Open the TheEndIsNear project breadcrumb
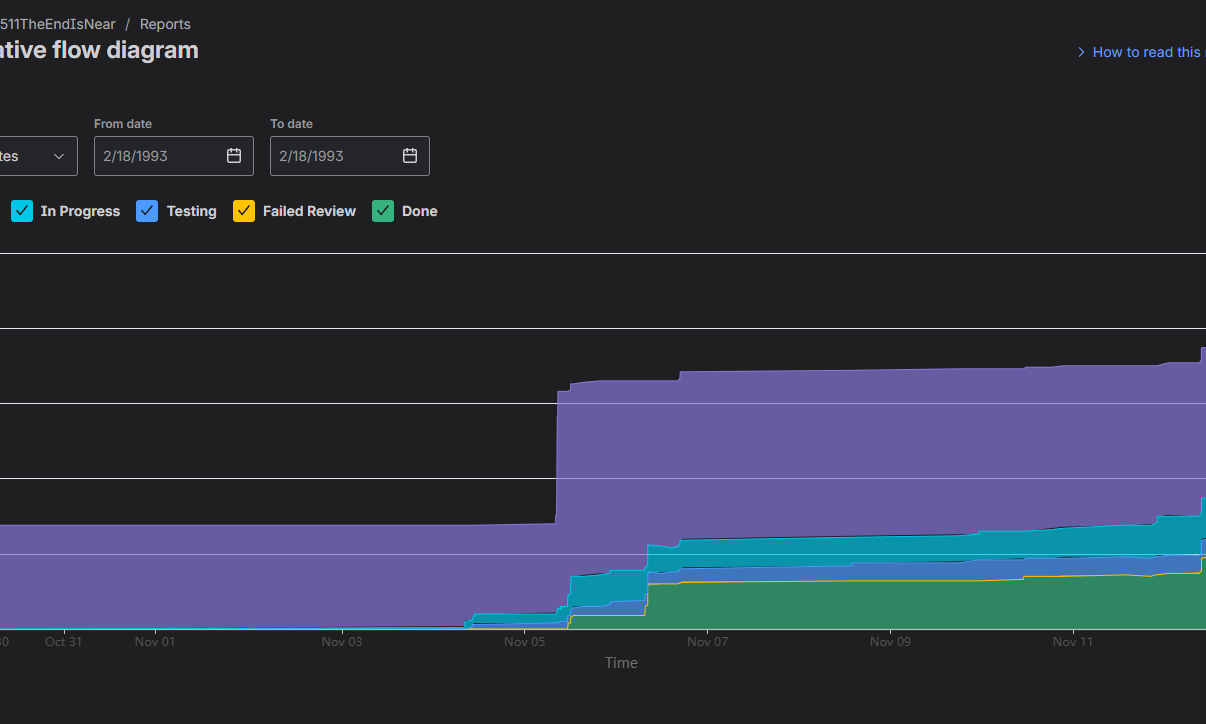Viewport: 1206px width, 724px height. (x=58, y=24)
